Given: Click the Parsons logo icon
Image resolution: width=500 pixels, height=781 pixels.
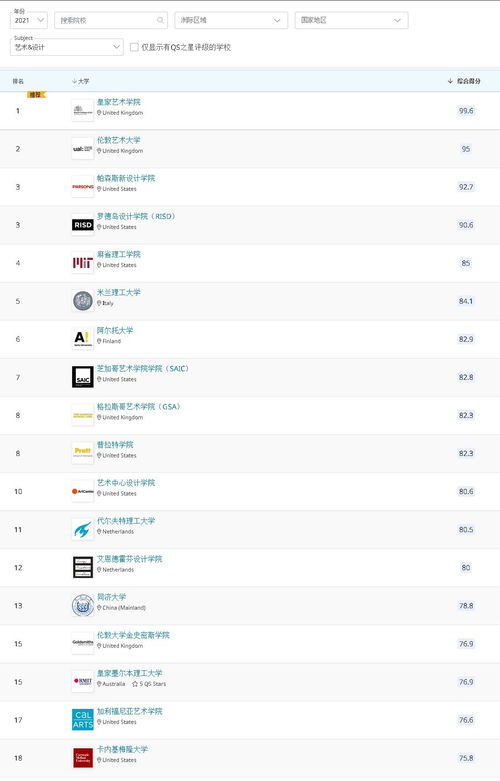Looking at the screenshot, I should coord(83,187).
